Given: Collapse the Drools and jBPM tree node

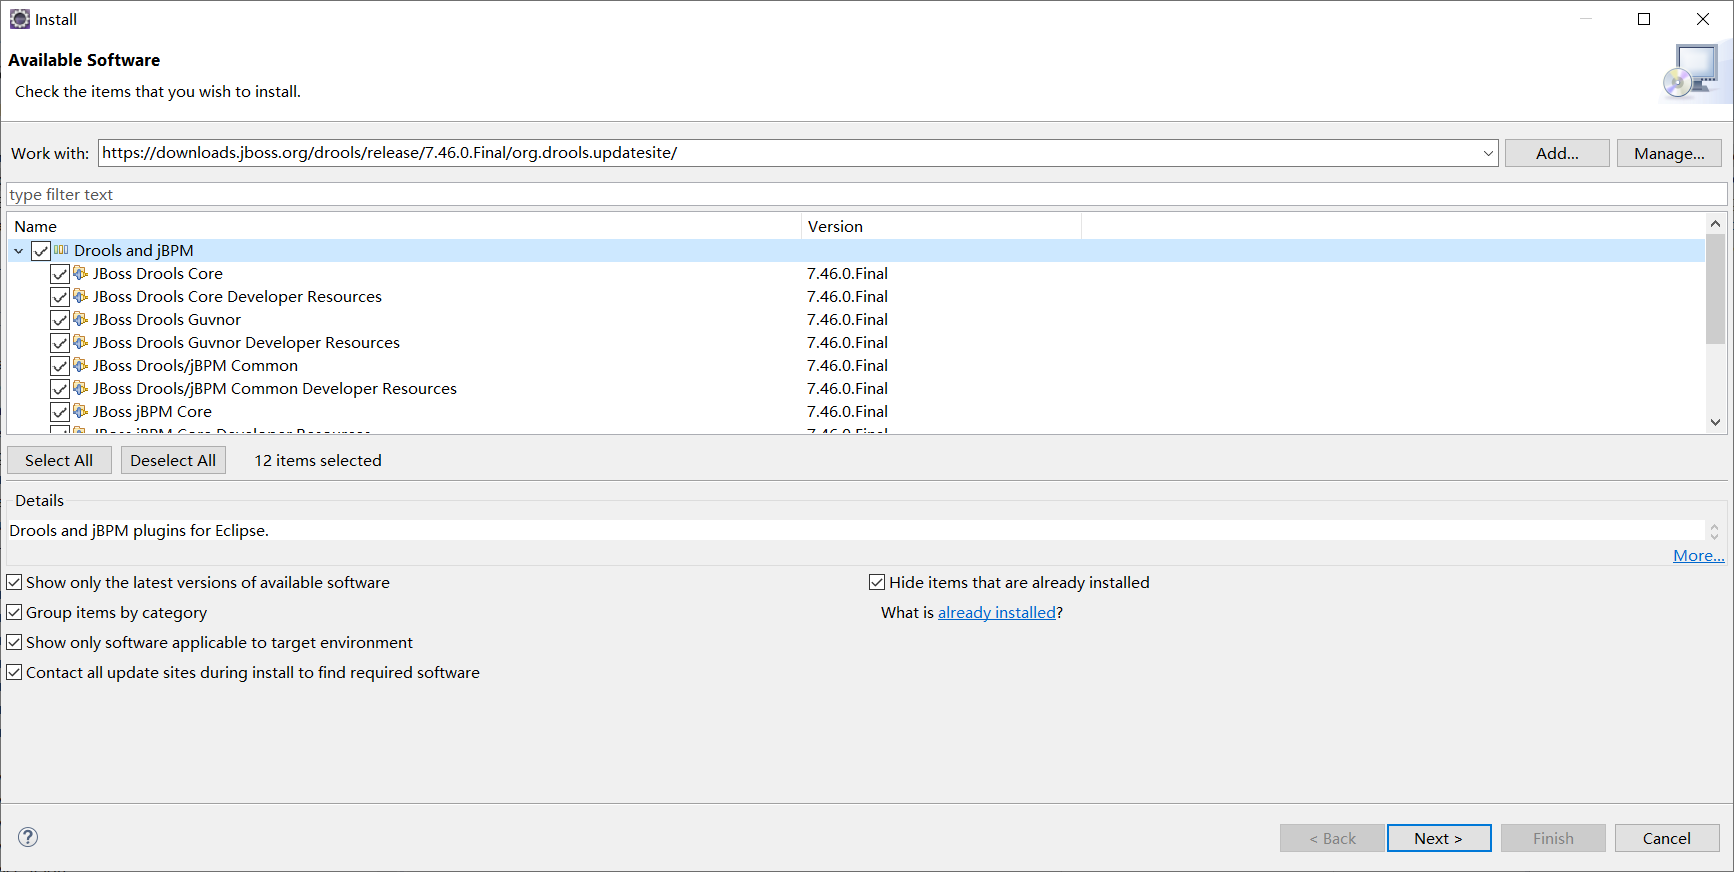Looking at the screenshot, I should [x=19, y=251].
